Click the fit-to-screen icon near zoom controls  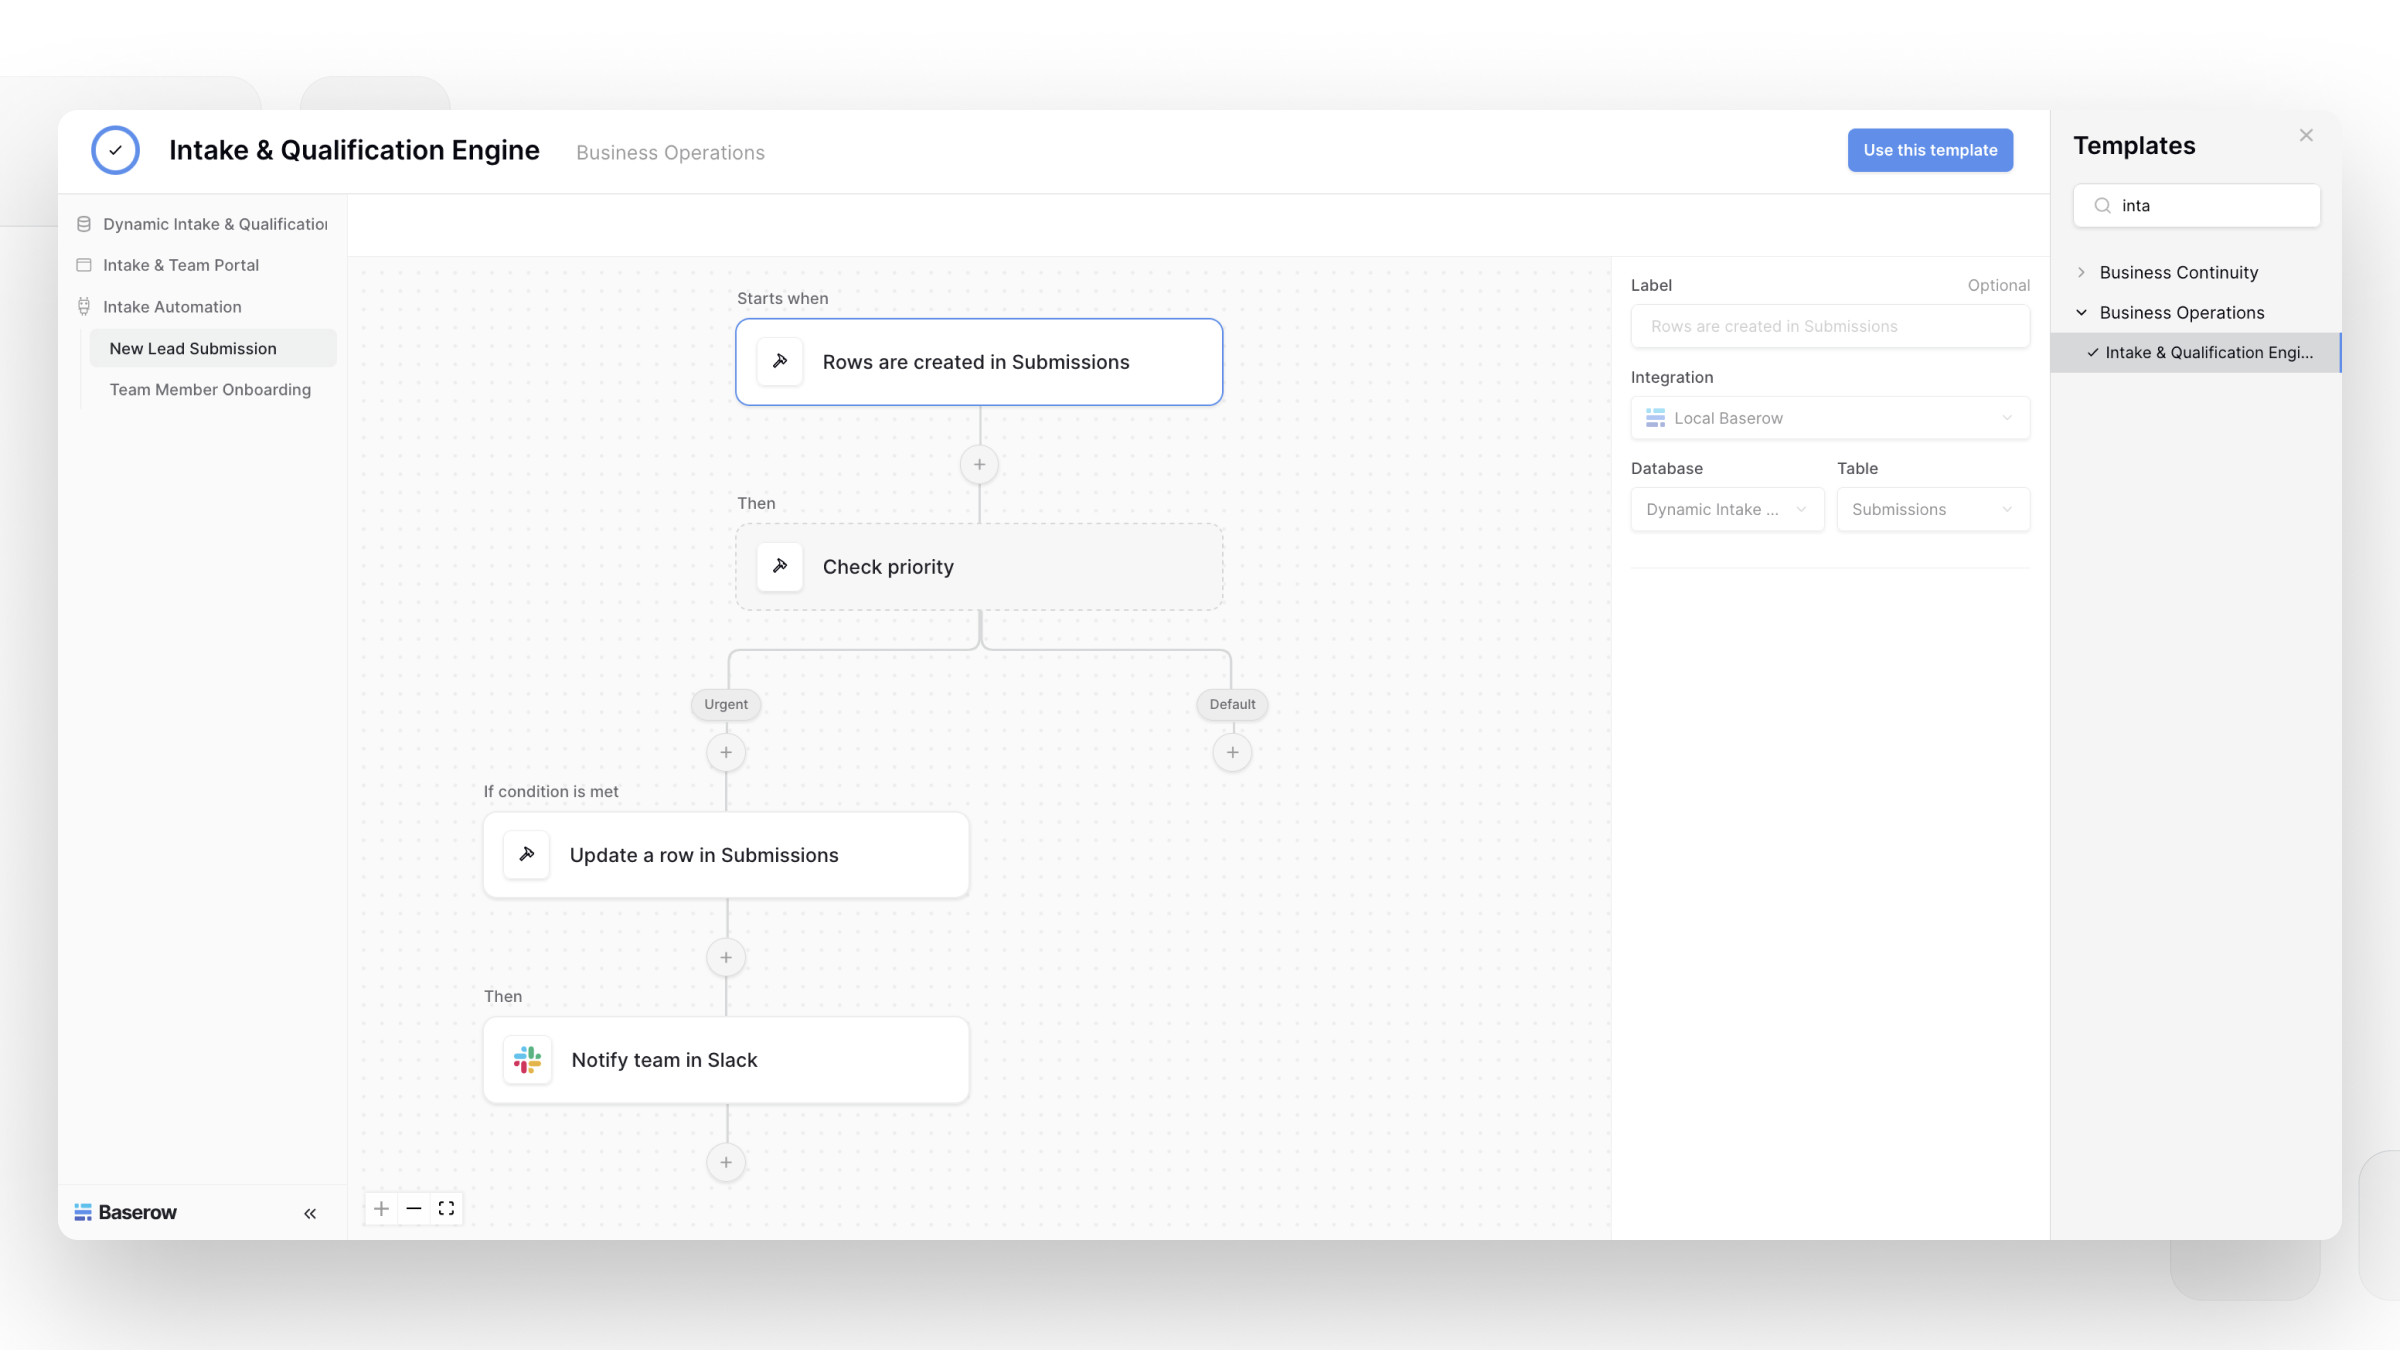point(446,1208)
